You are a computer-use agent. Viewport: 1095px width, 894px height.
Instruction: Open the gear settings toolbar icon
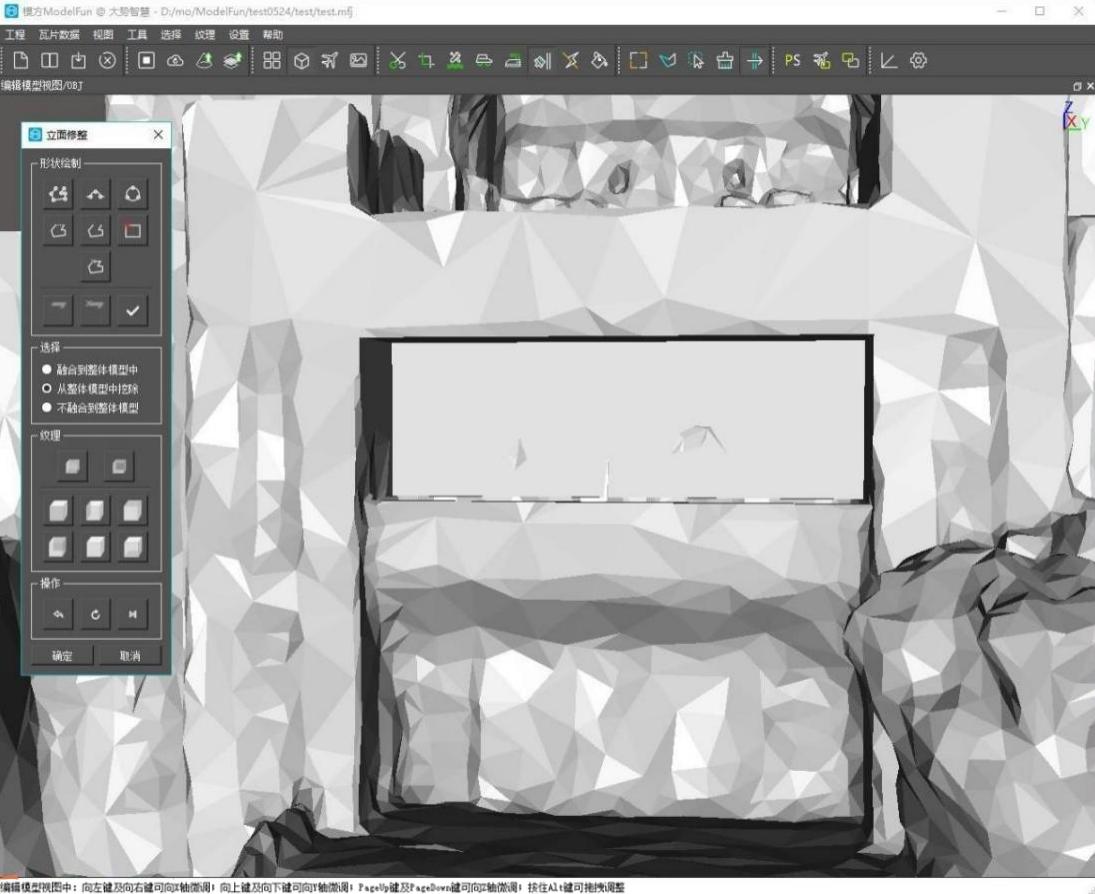(918, 61)
